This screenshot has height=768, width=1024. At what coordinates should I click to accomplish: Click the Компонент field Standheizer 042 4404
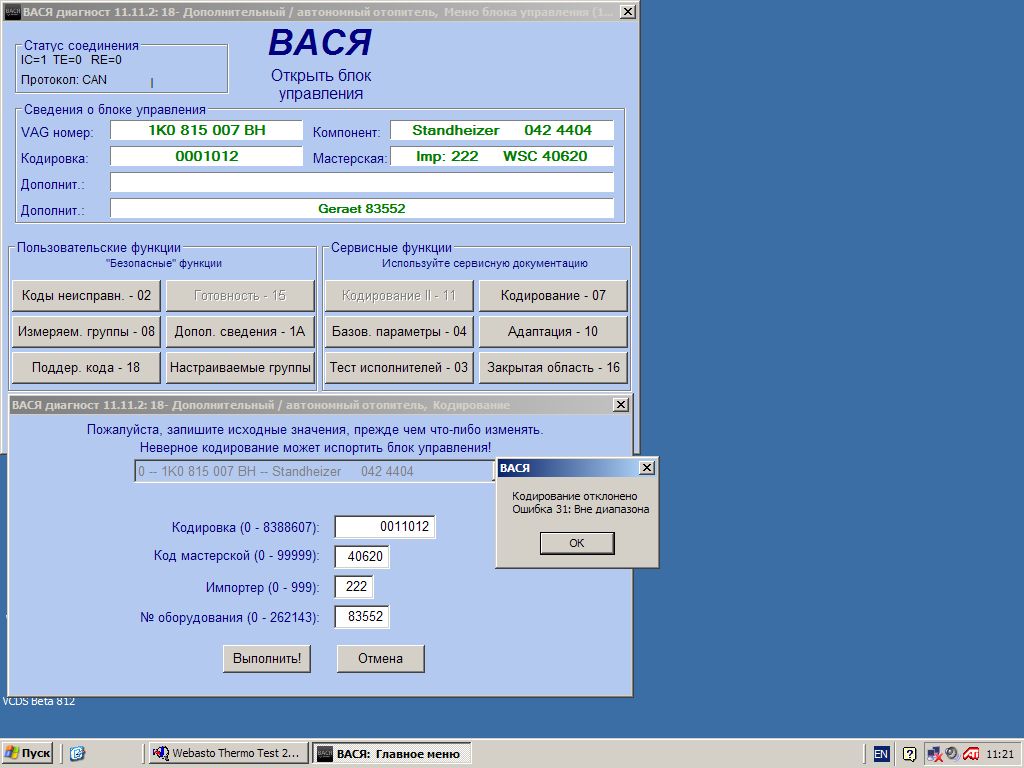tap(502, 130)
